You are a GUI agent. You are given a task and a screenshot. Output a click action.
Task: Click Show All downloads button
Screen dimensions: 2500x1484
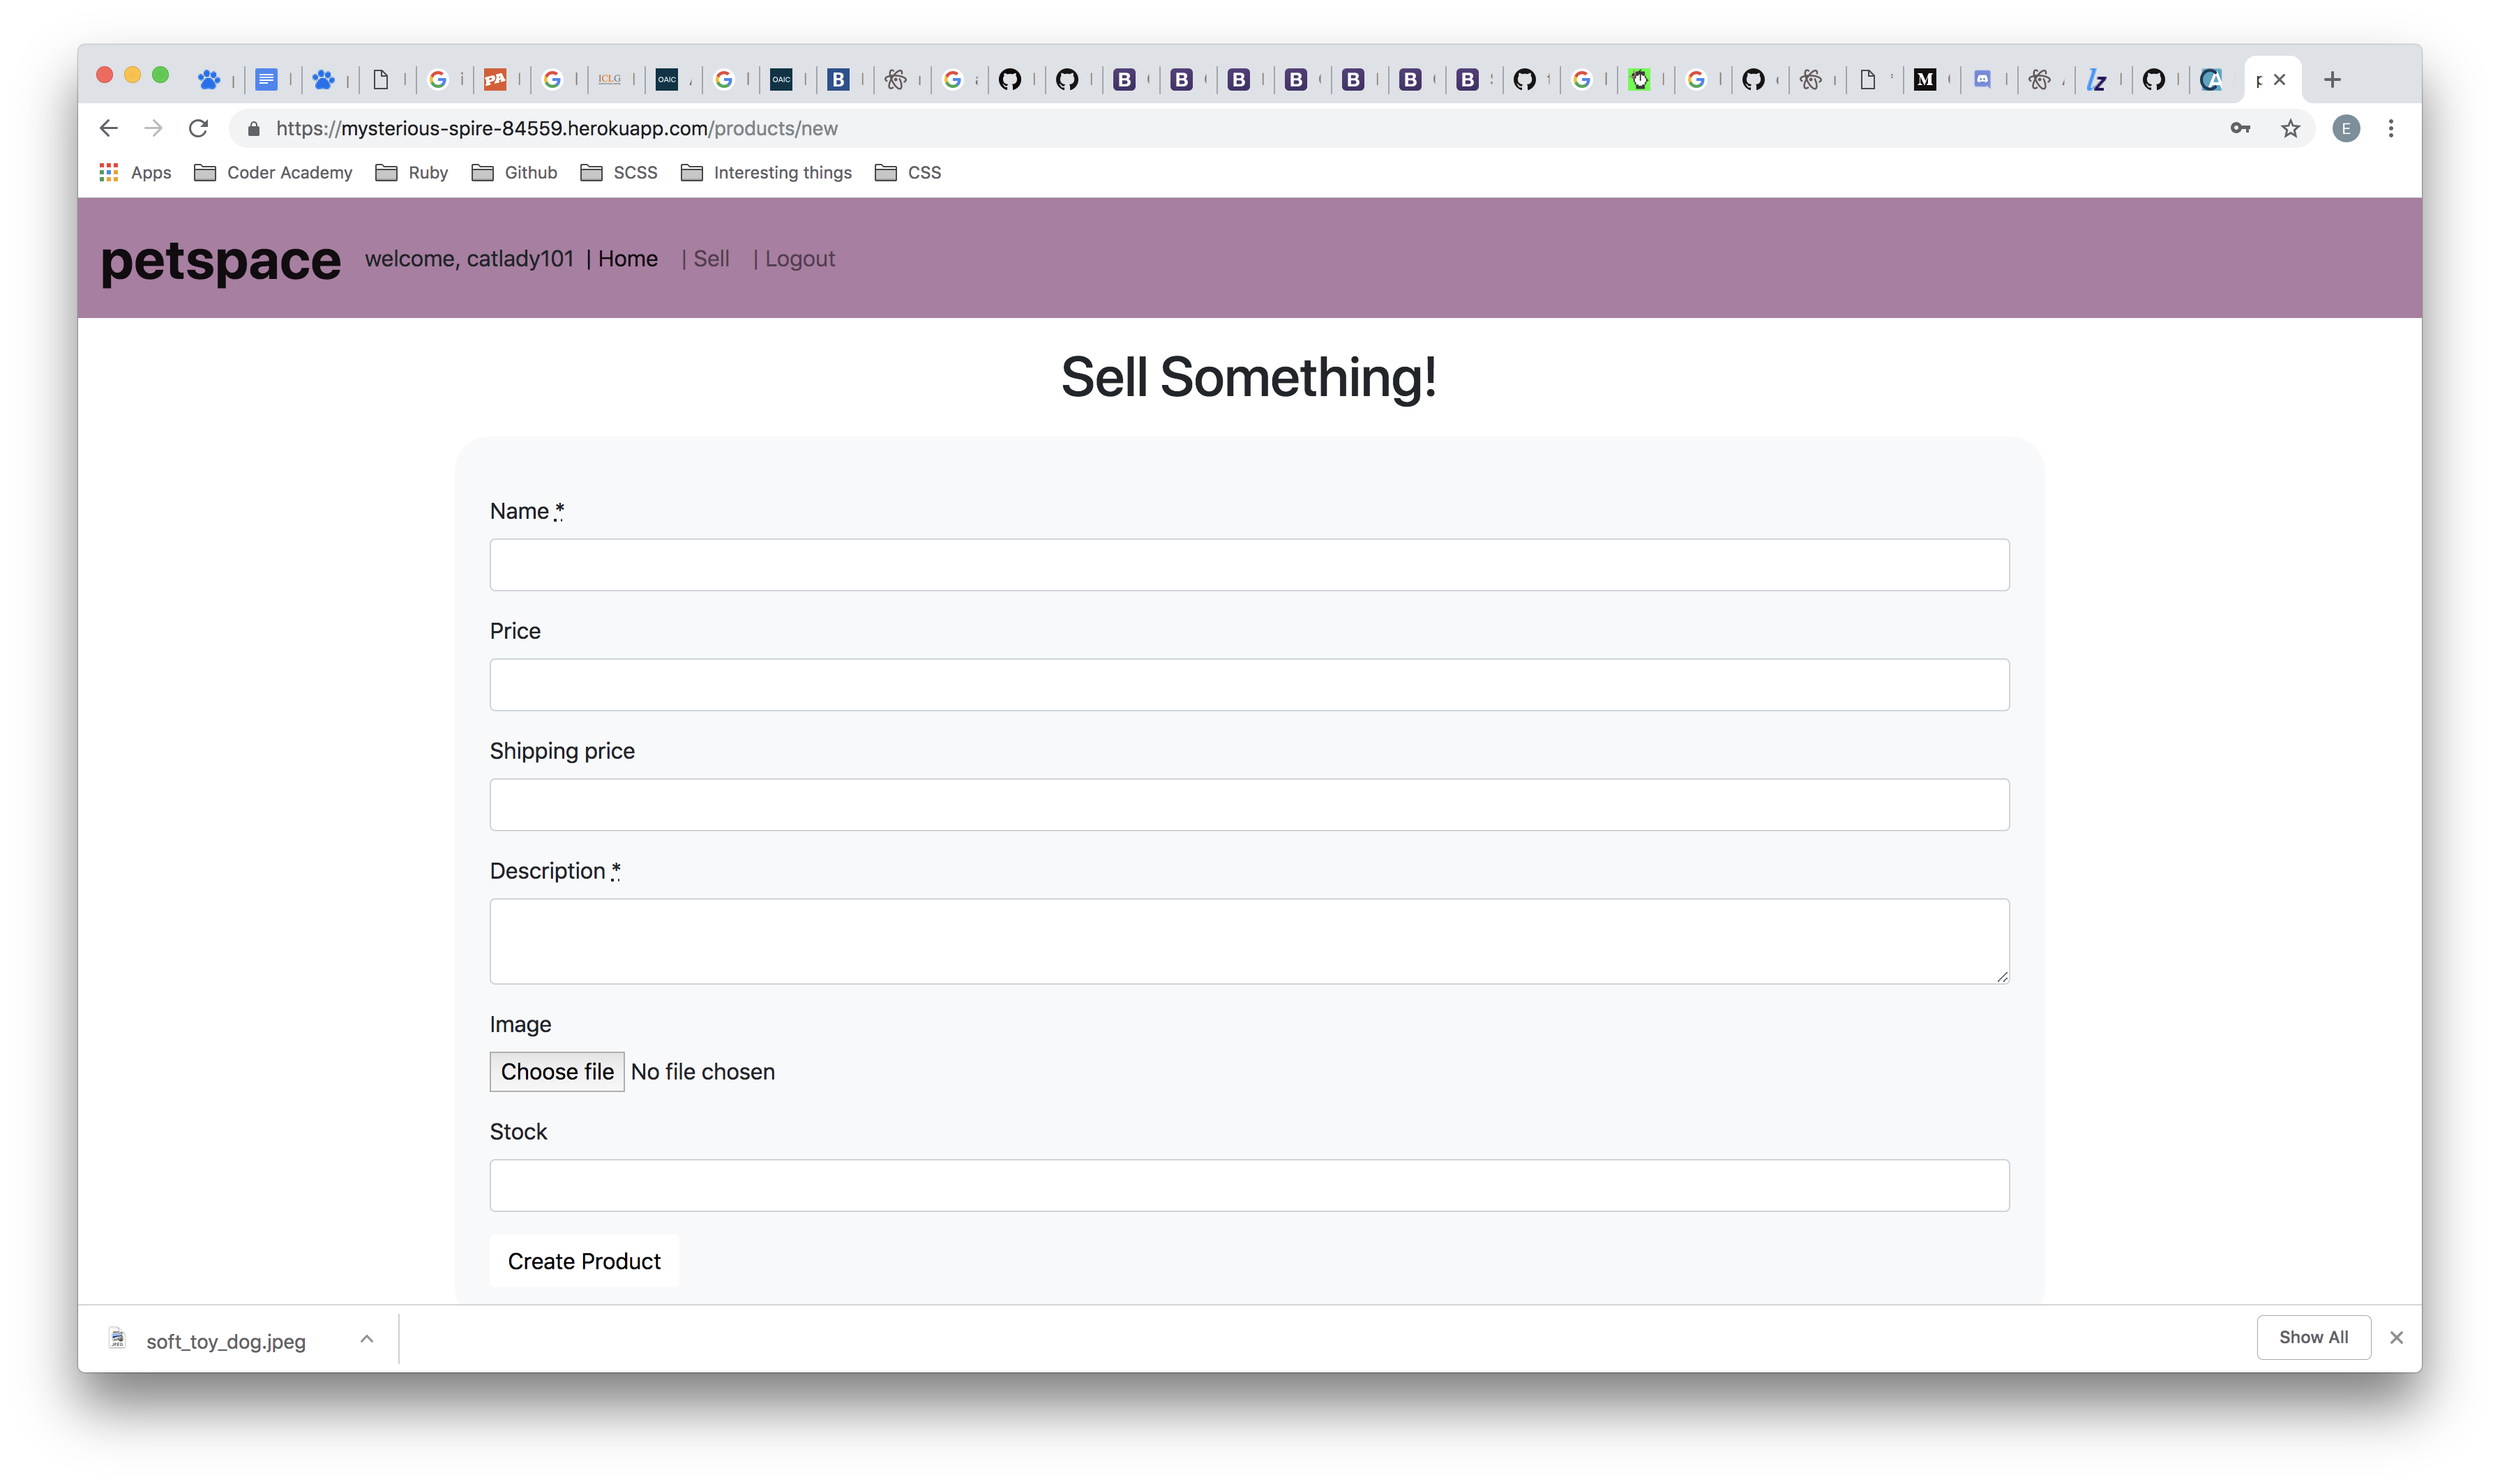coord(2313,1337)
